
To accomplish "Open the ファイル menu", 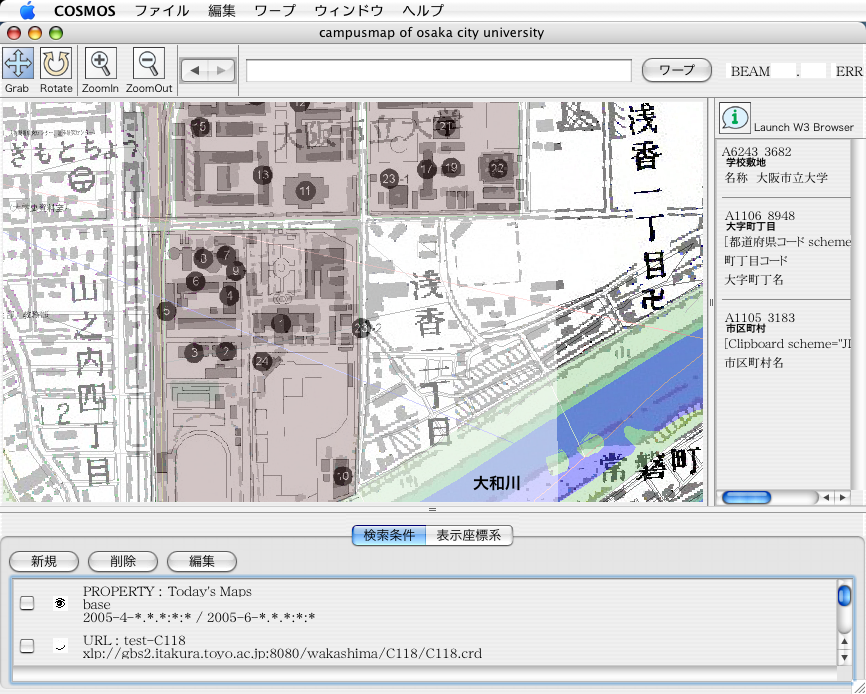I will pyautogui.click(x=162, y=11).
